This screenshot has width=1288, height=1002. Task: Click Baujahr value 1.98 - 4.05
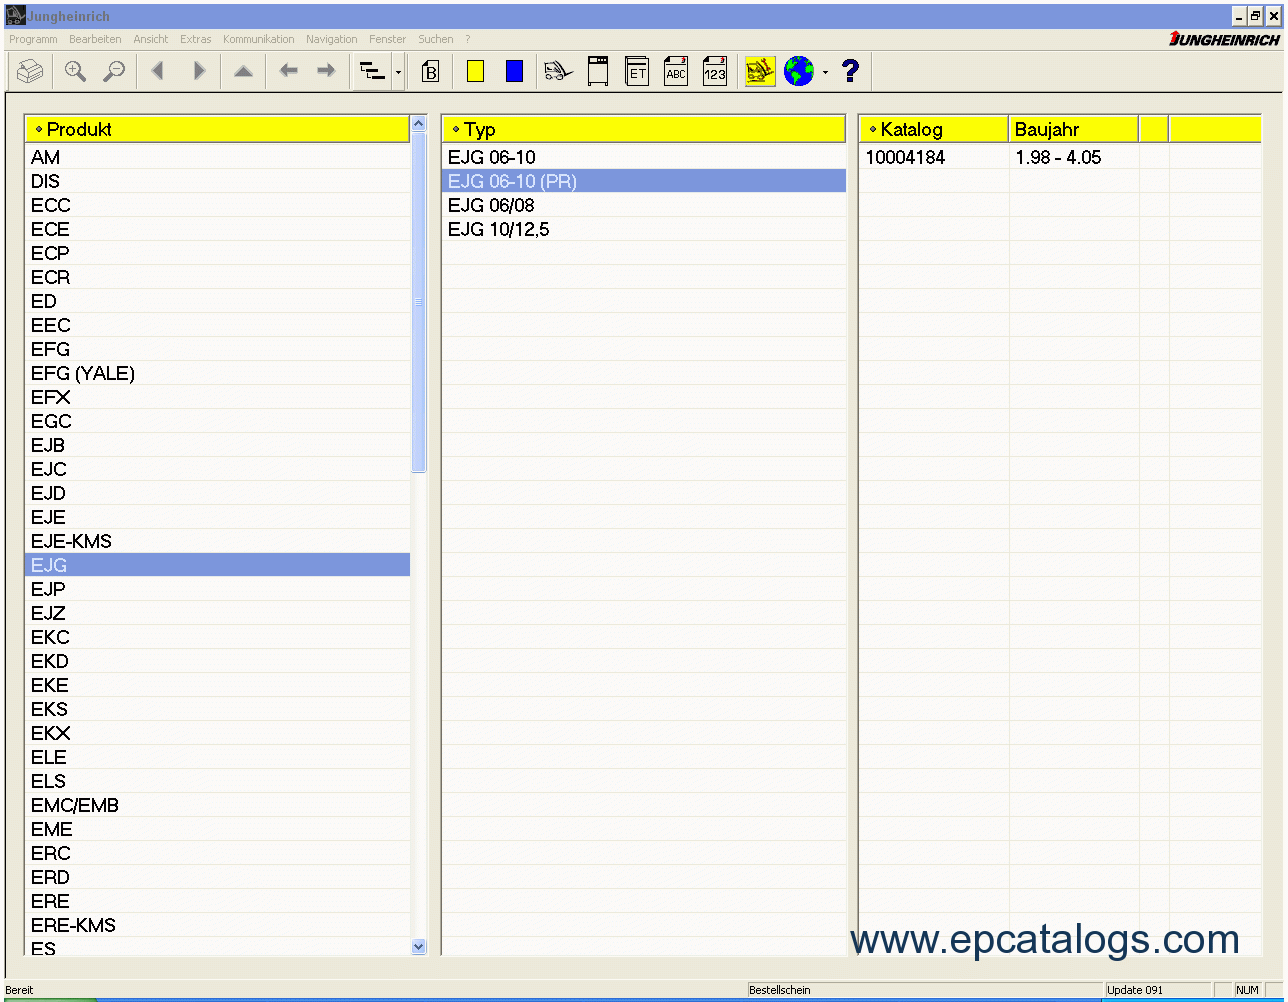pyautogui.click(x=1058, y=157)
